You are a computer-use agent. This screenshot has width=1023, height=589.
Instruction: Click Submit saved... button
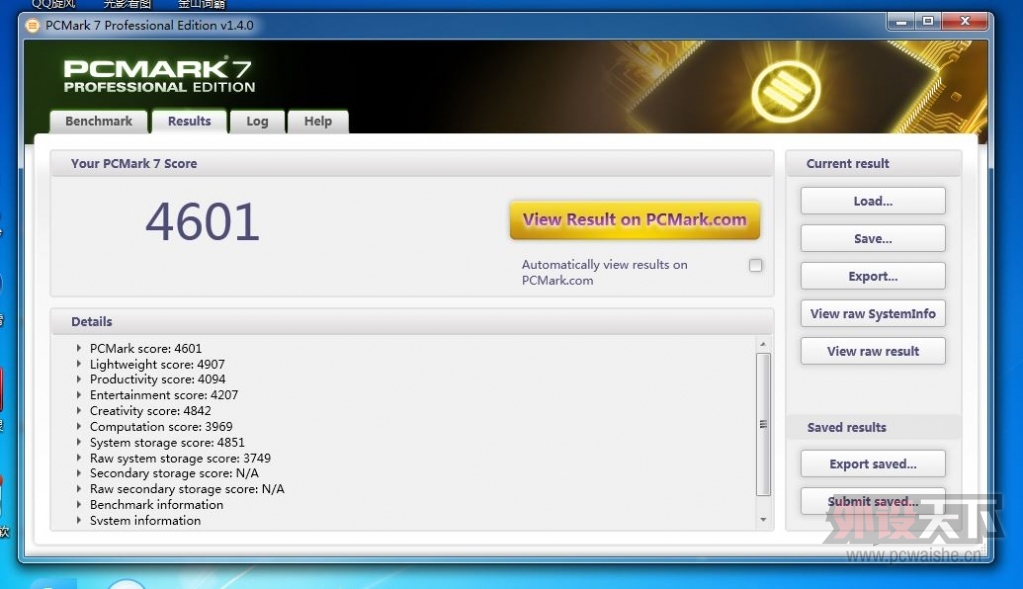coord(873,501)
